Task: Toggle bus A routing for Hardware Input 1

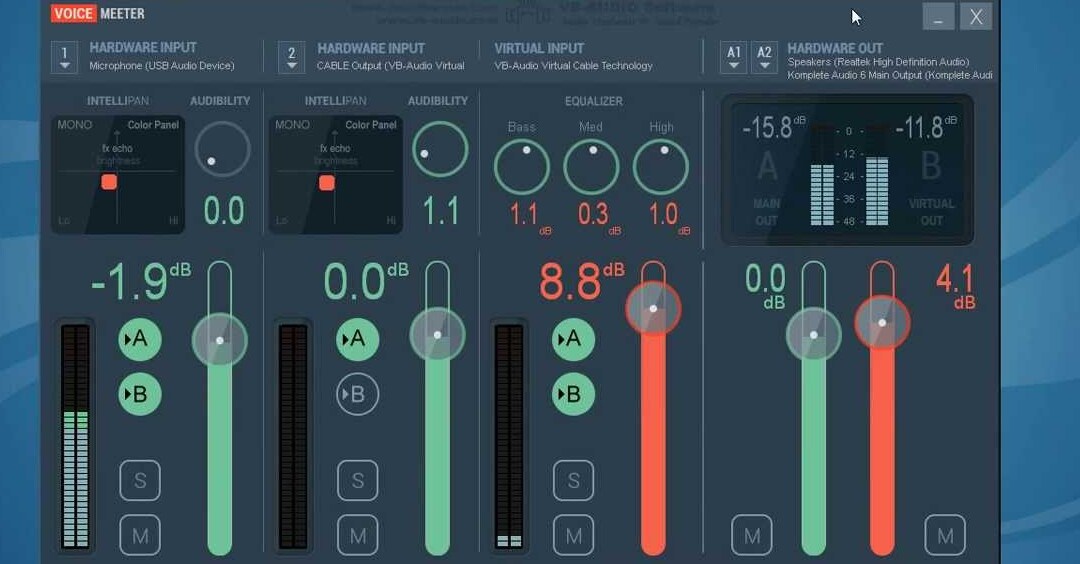Action: [x=140, y=339]
